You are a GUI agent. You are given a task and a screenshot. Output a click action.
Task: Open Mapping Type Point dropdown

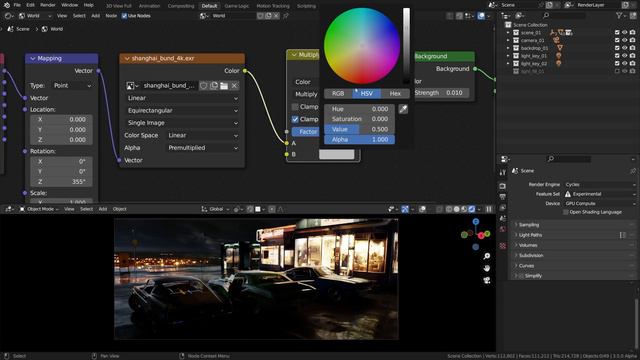point(72,86)
